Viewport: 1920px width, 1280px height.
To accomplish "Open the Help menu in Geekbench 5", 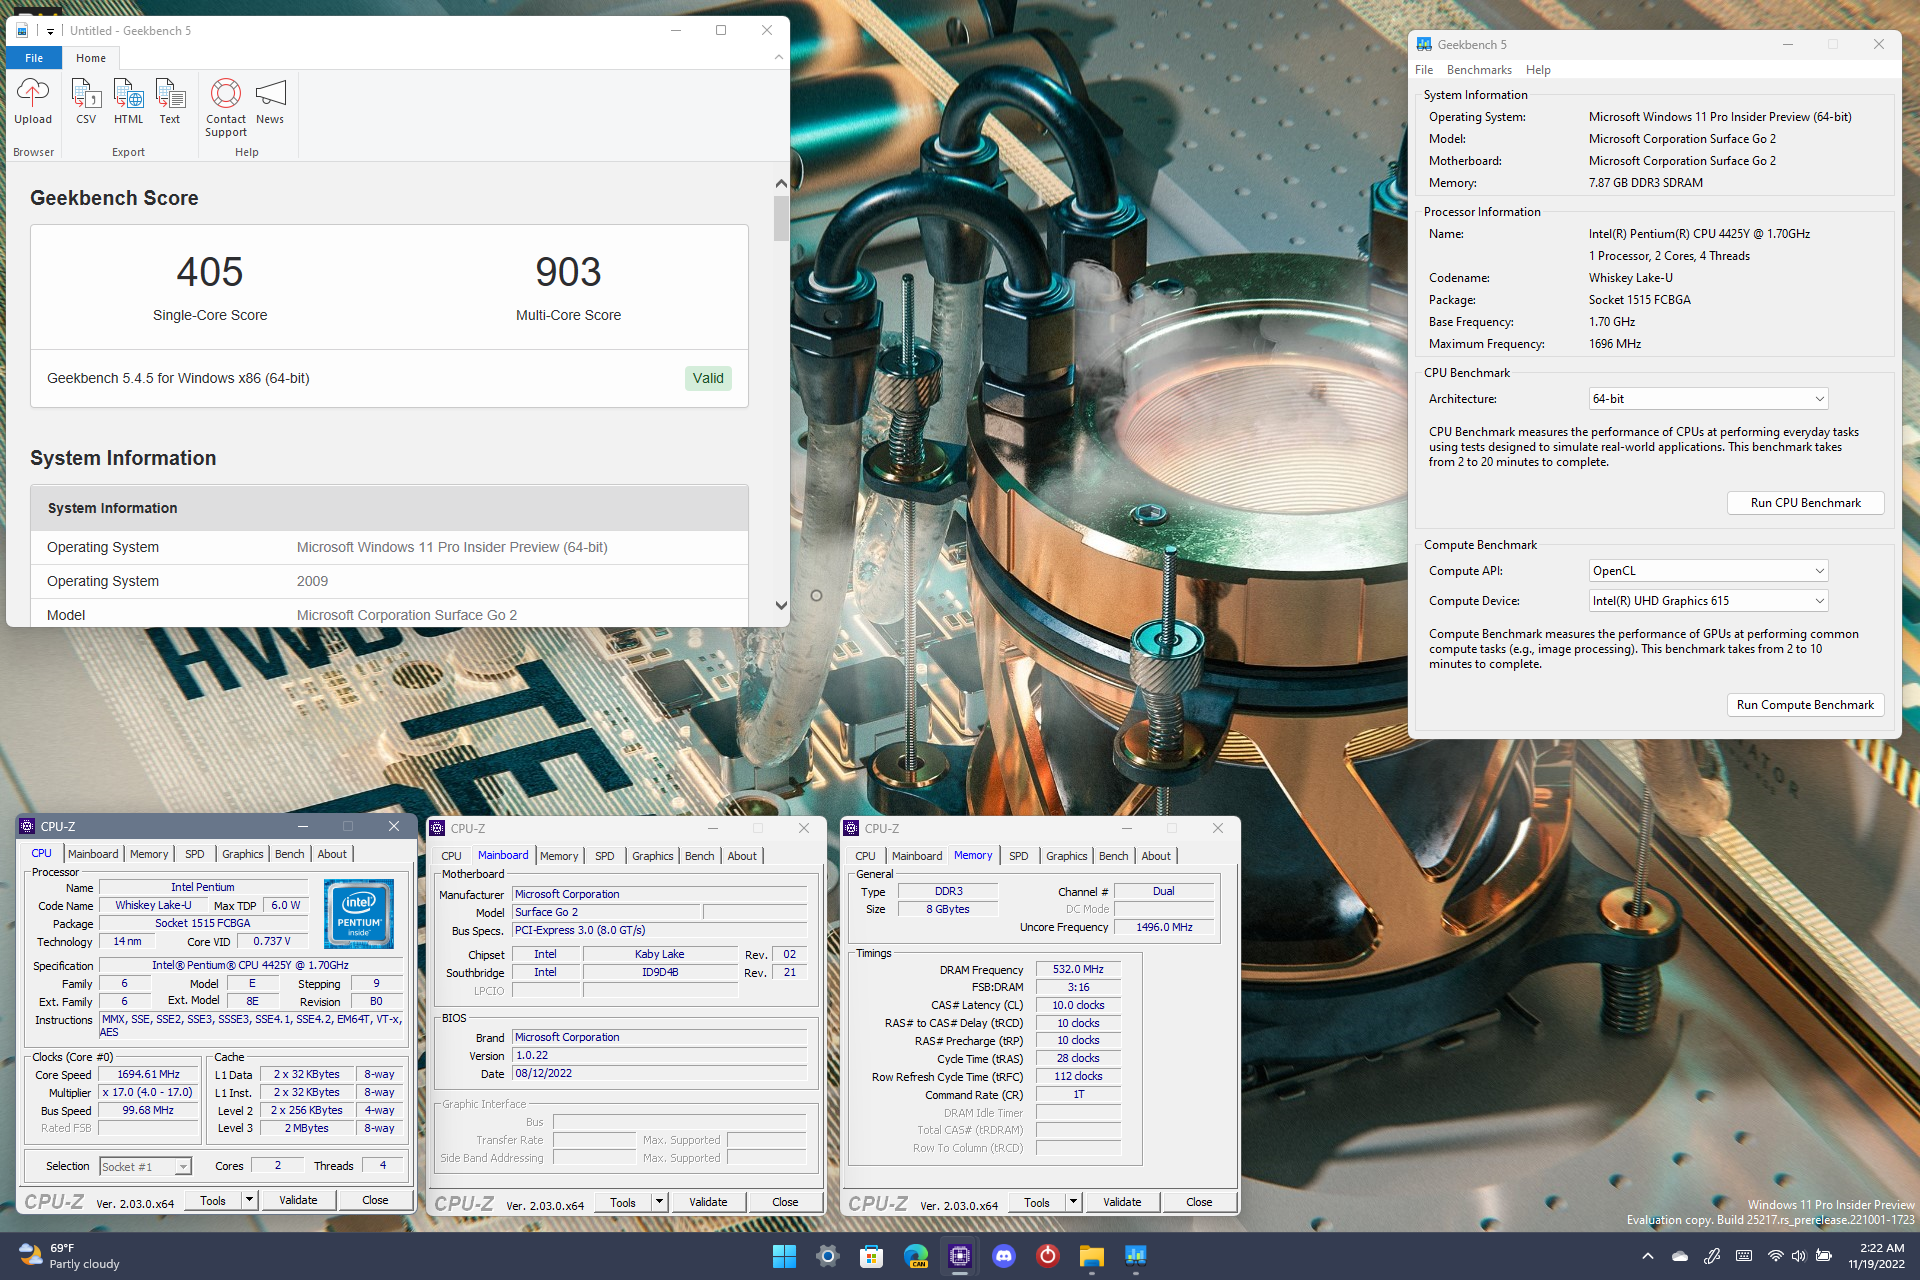I will pyautogui.click(x=1538, y=70).
